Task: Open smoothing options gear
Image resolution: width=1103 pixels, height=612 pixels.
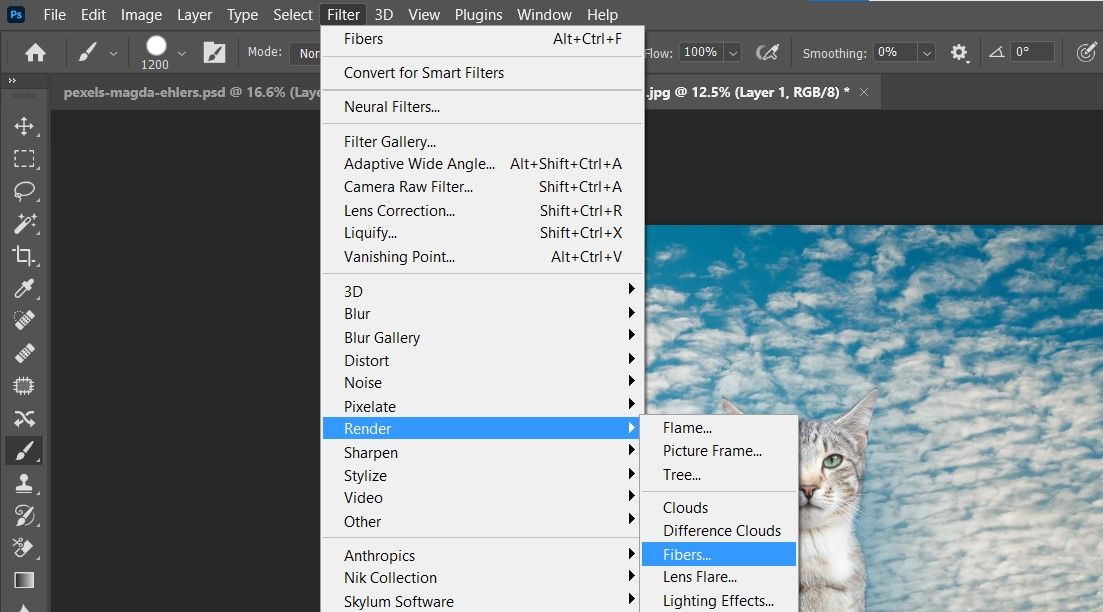Action: point(959,53)
